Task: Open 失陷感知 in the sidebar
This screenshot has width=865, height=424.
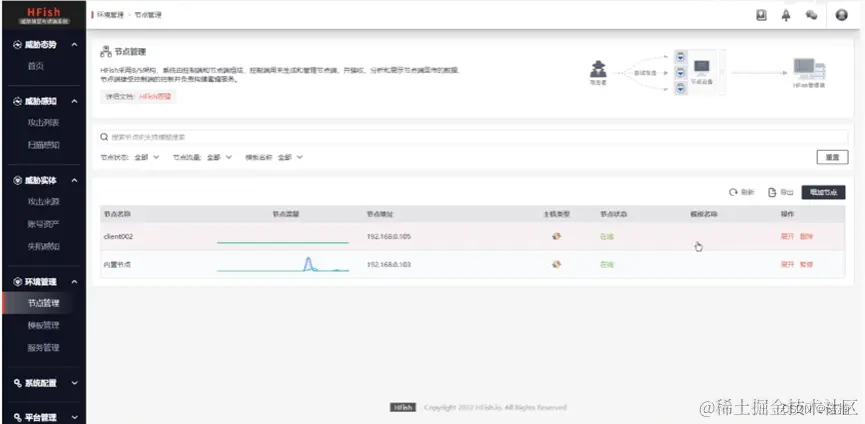Action: [x=43, y=246]
